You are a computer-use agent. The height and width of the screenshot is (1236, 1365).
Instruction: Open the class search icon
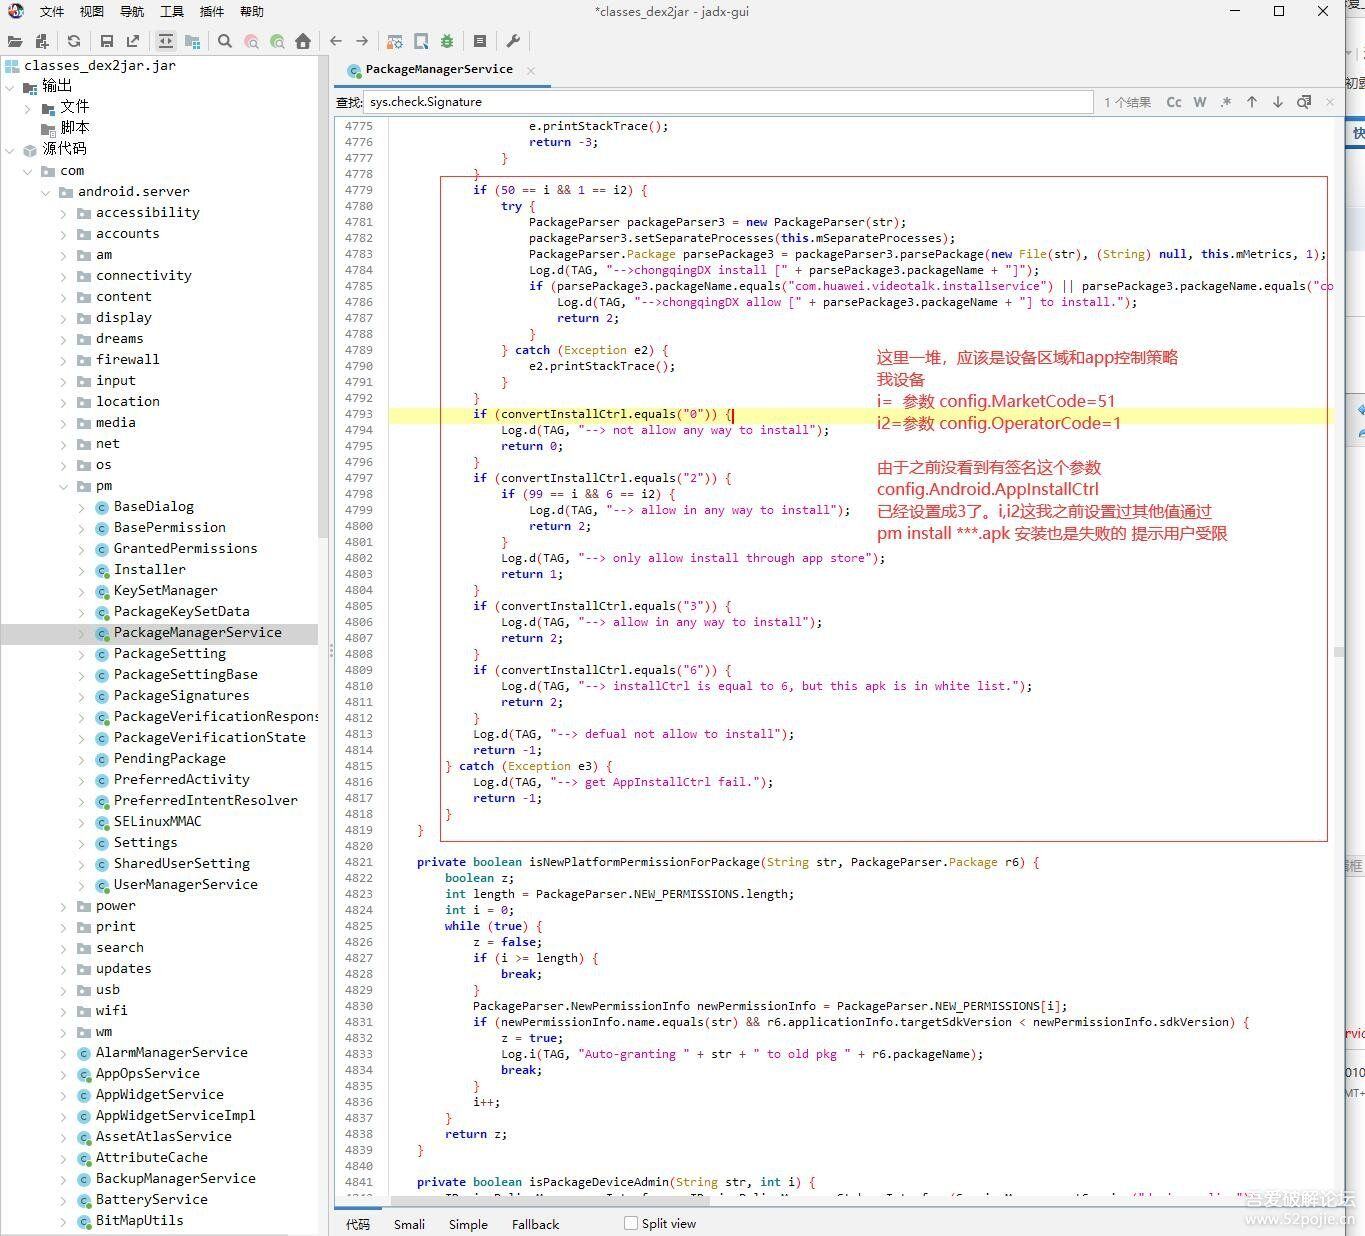251,41
